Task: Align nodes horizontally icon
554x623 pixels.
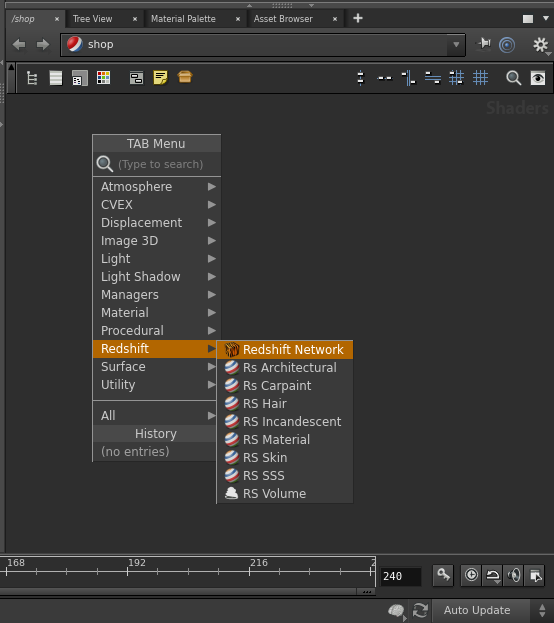Action: pyautogui.click(x=384, y=78)
